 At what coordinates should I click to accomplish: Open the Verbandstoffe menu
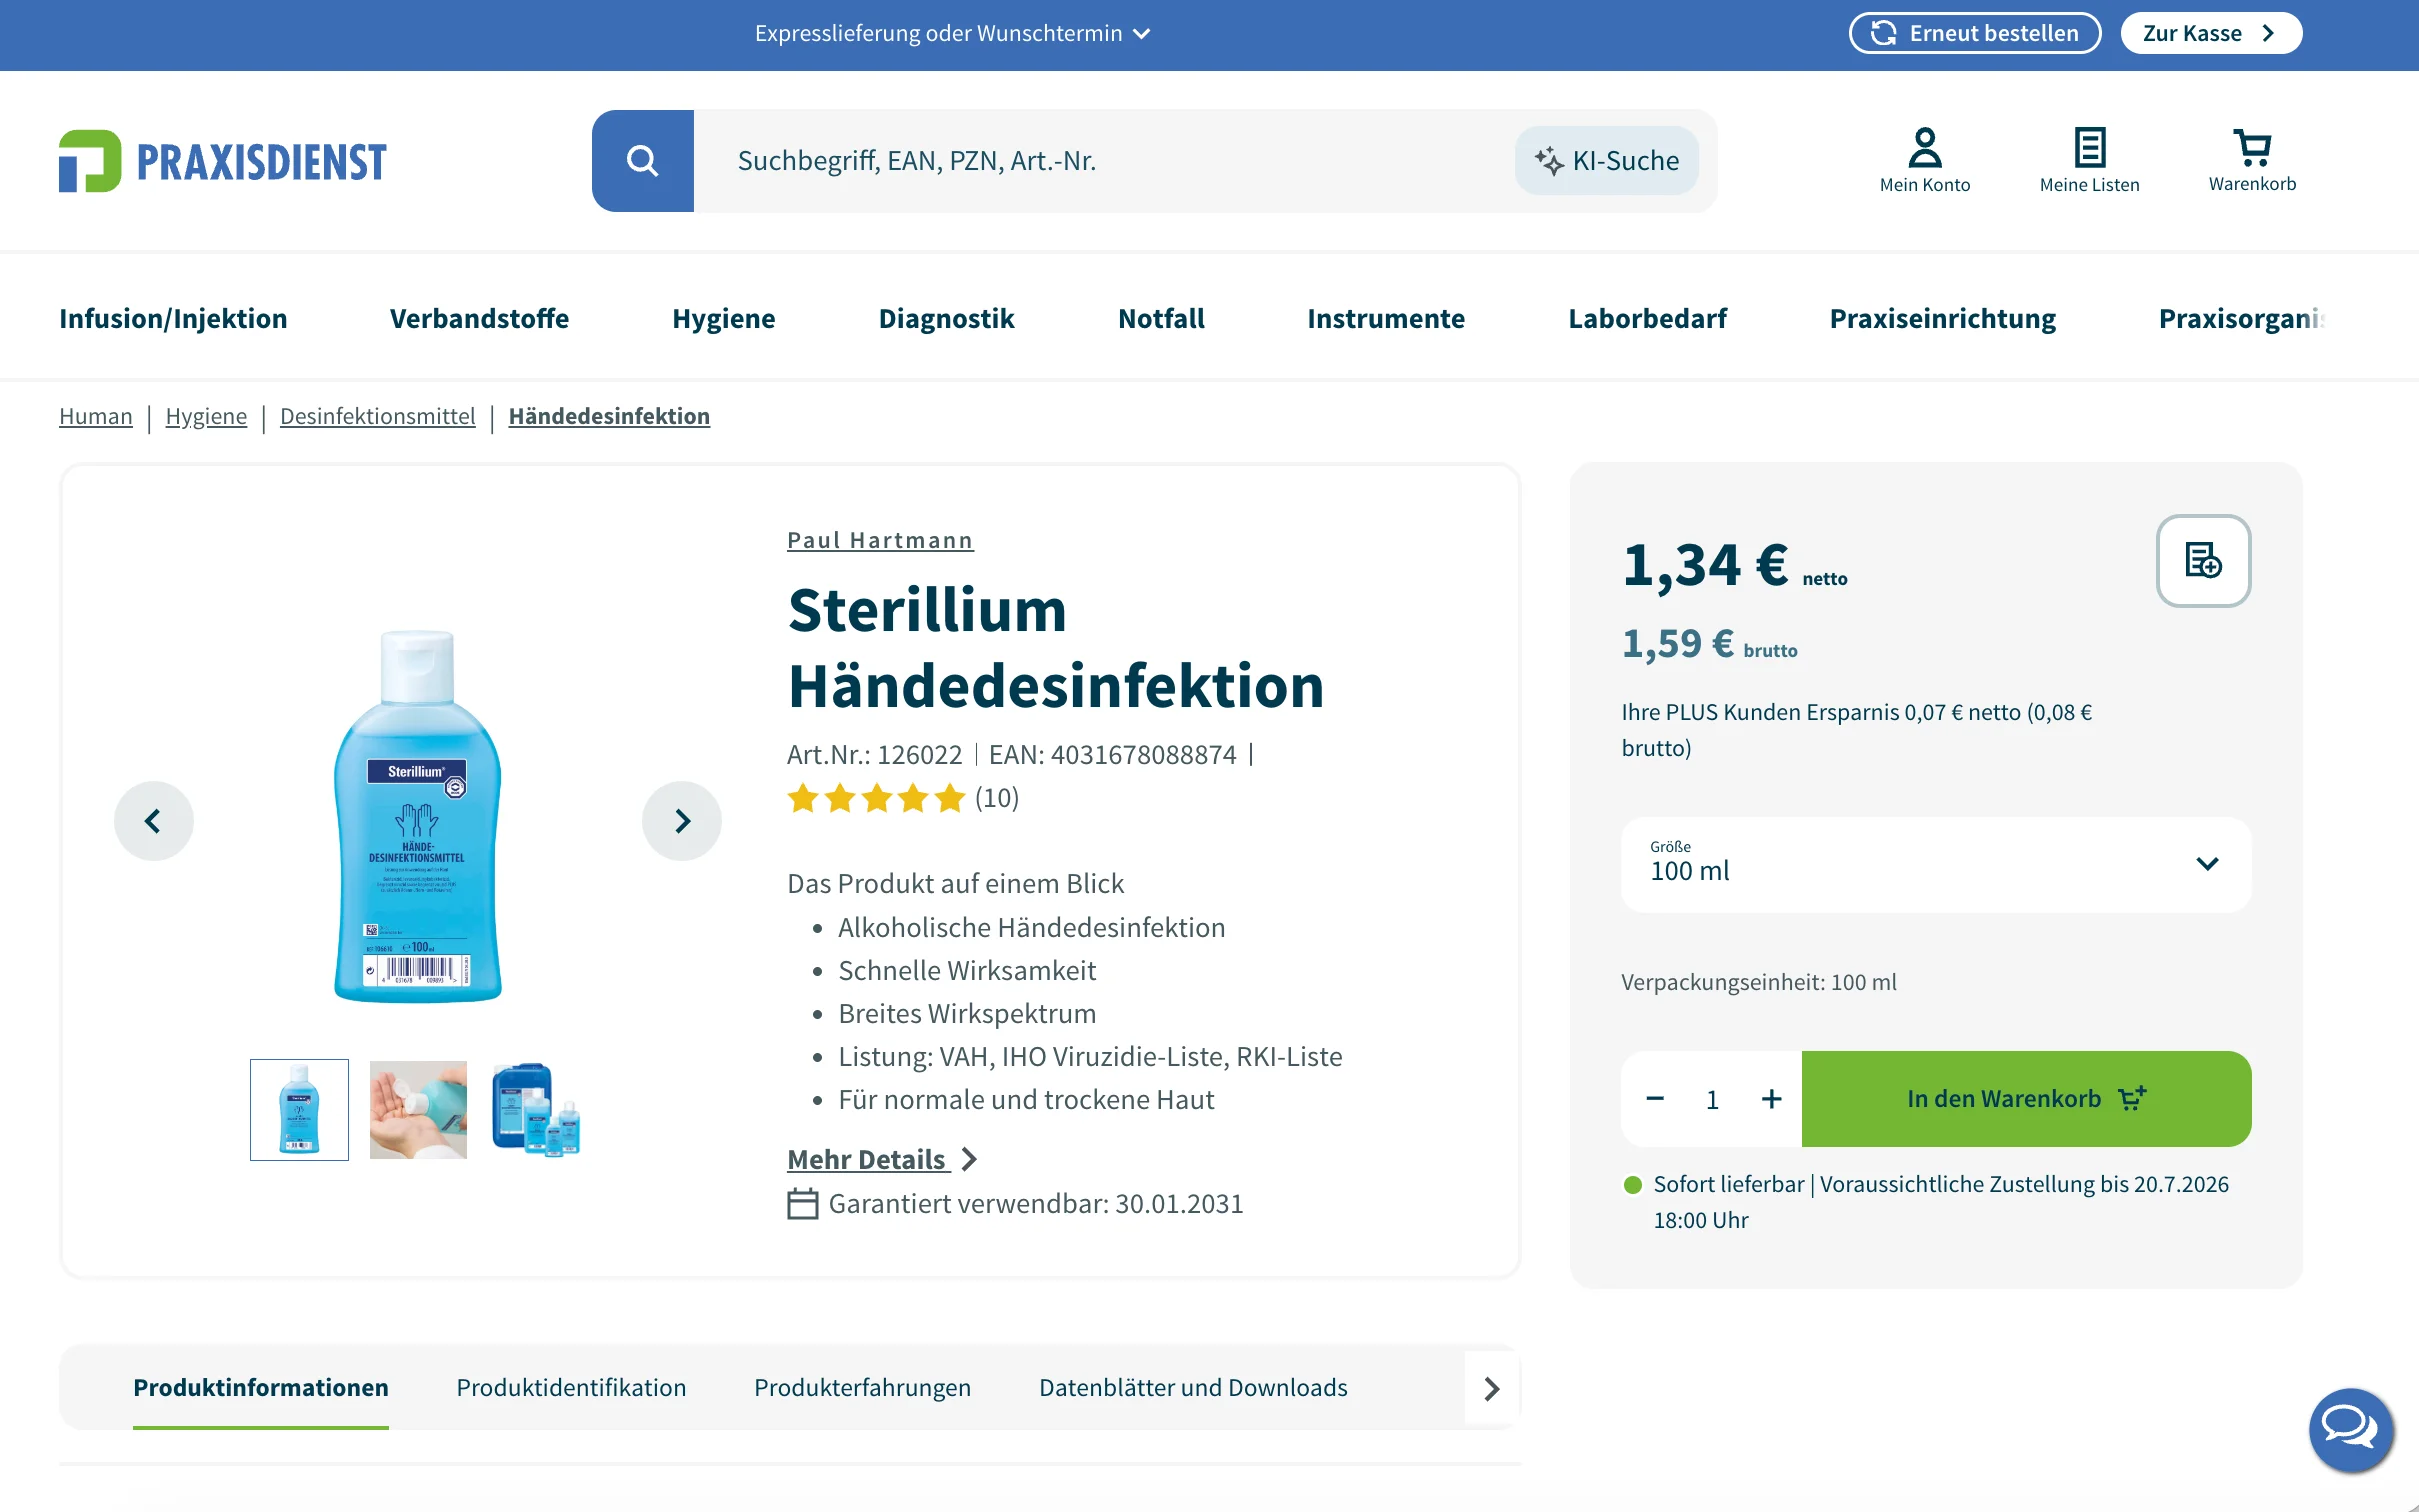click(479, 318)
